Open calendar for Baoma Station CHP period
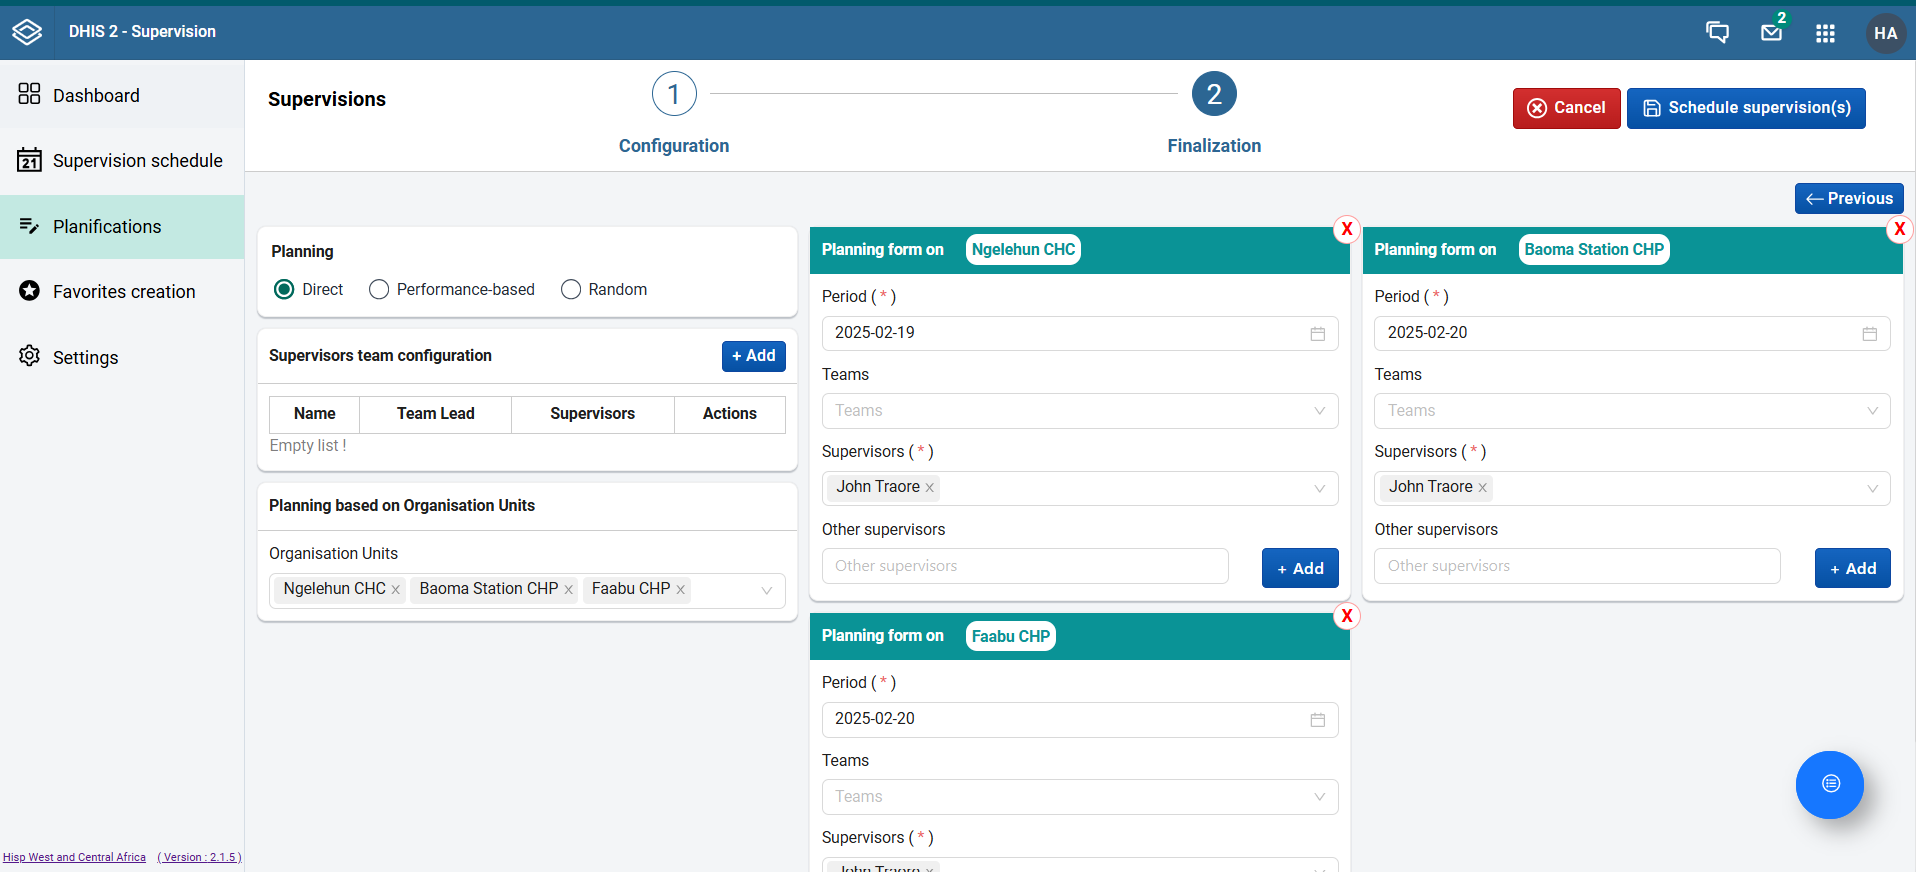The height and width of the screenshot is (872, 1916). point(1870,334)
